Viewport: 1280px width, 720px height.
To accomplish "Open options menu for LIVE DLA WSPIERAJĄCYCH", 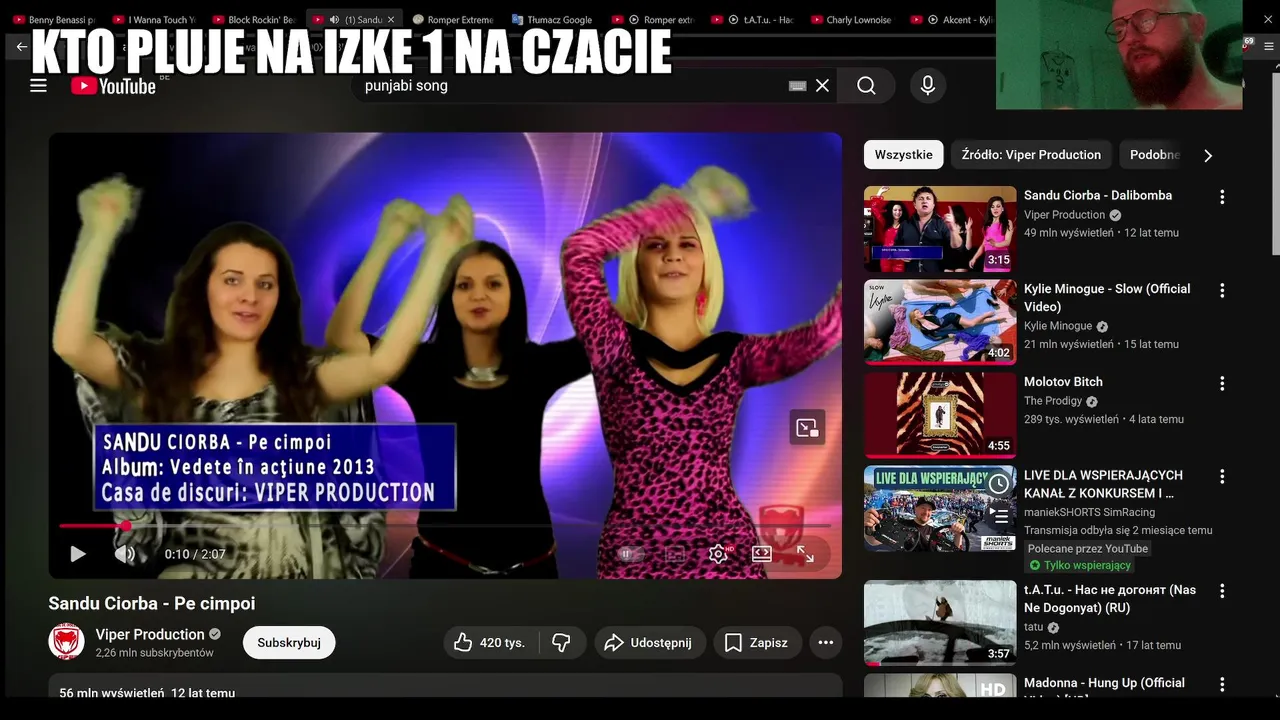I will [x=1221, y=477].
